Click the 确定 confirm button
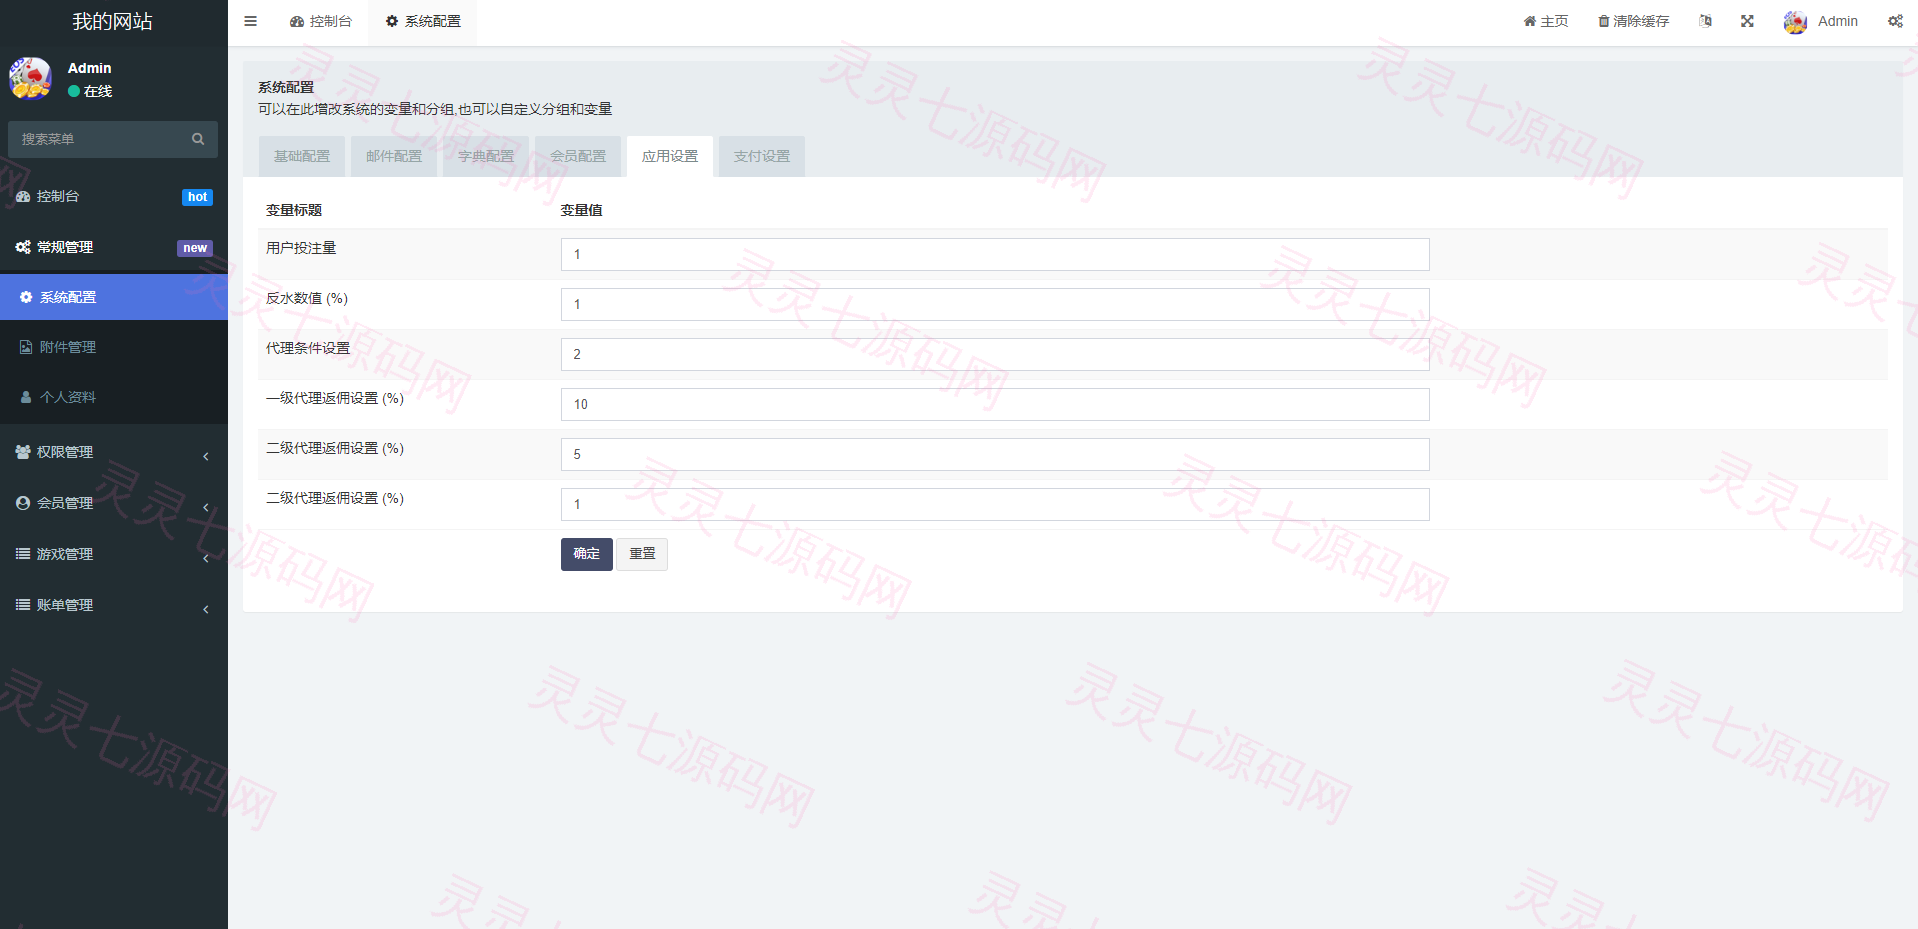The image size is (1918, 929). coord(587,554)
